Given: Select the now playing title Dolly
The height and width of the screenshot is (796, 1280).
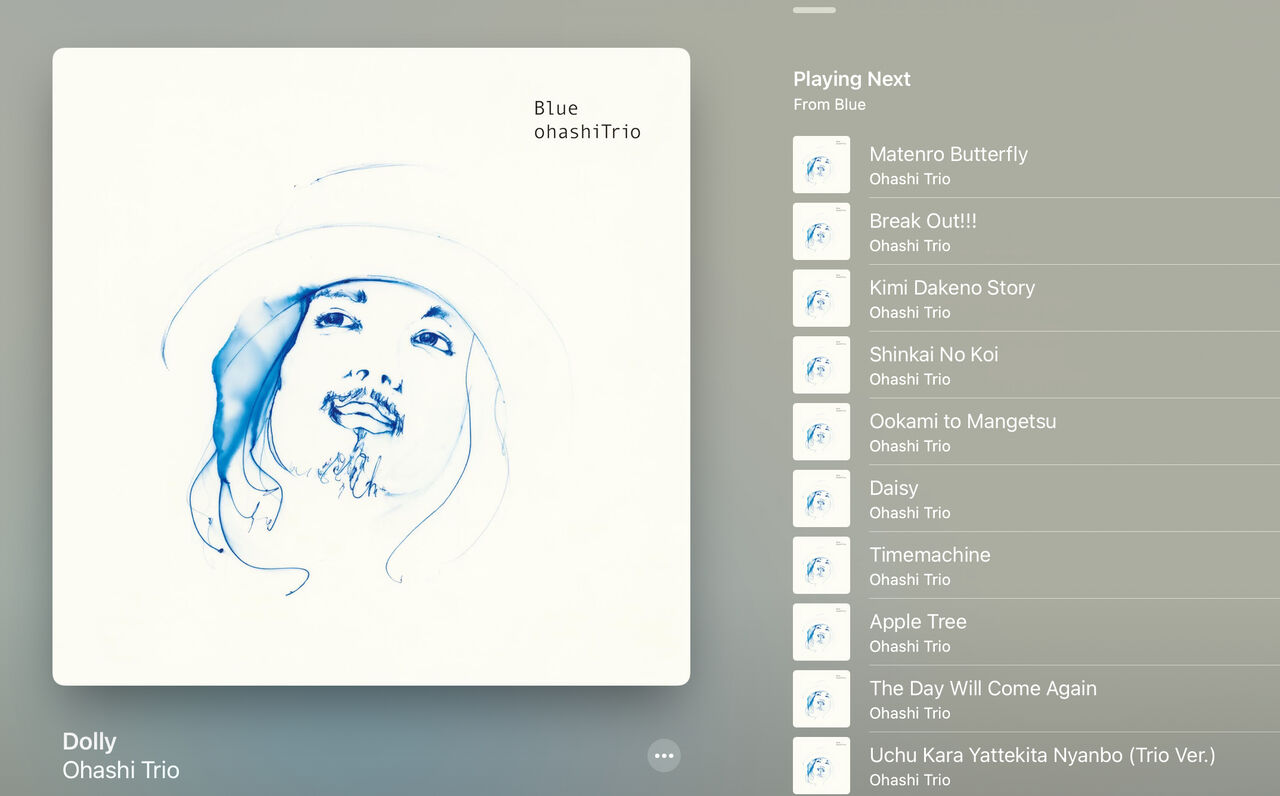Looking at the screenshot, I should click(x=89, y=742).
